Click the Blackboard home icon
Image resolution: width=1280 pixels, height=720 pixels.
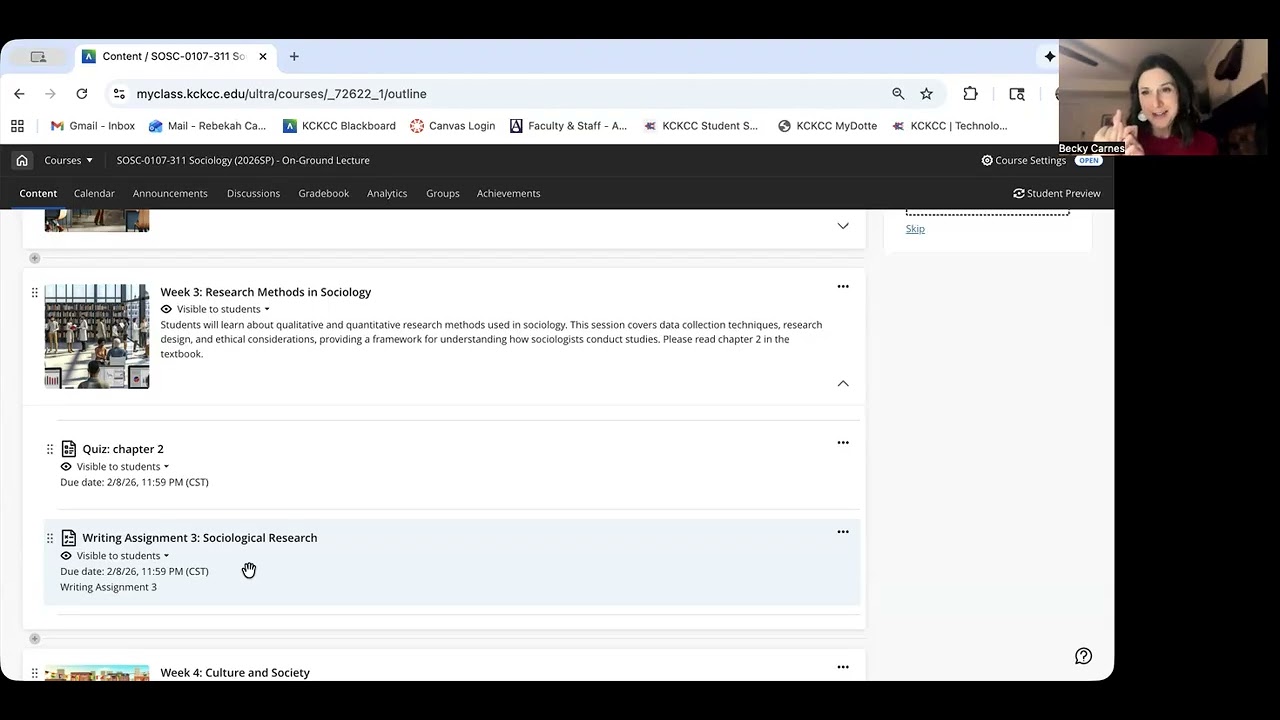click(22, 160)
